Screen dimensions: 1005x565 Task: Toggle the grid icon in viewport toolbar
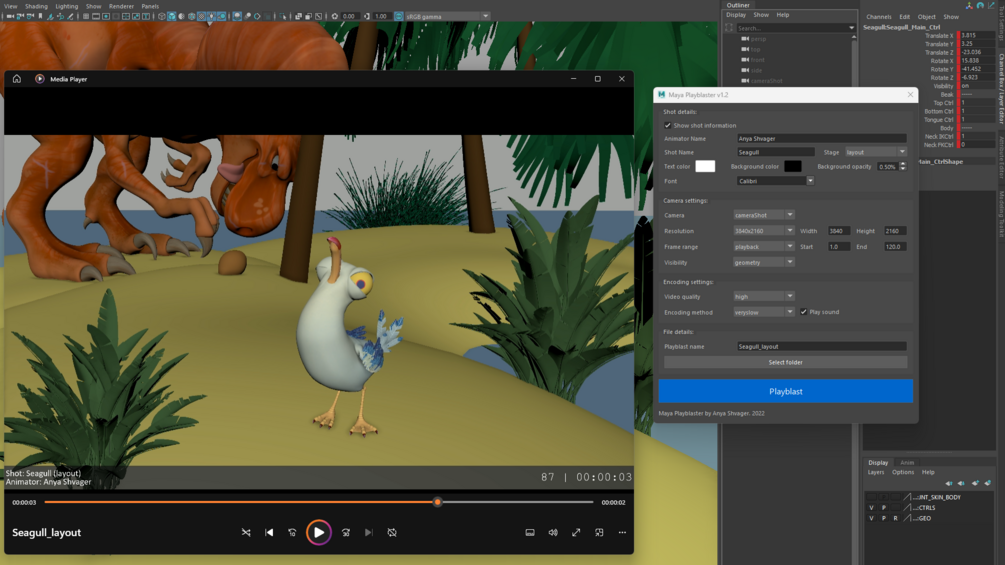(x=85, y=16)
